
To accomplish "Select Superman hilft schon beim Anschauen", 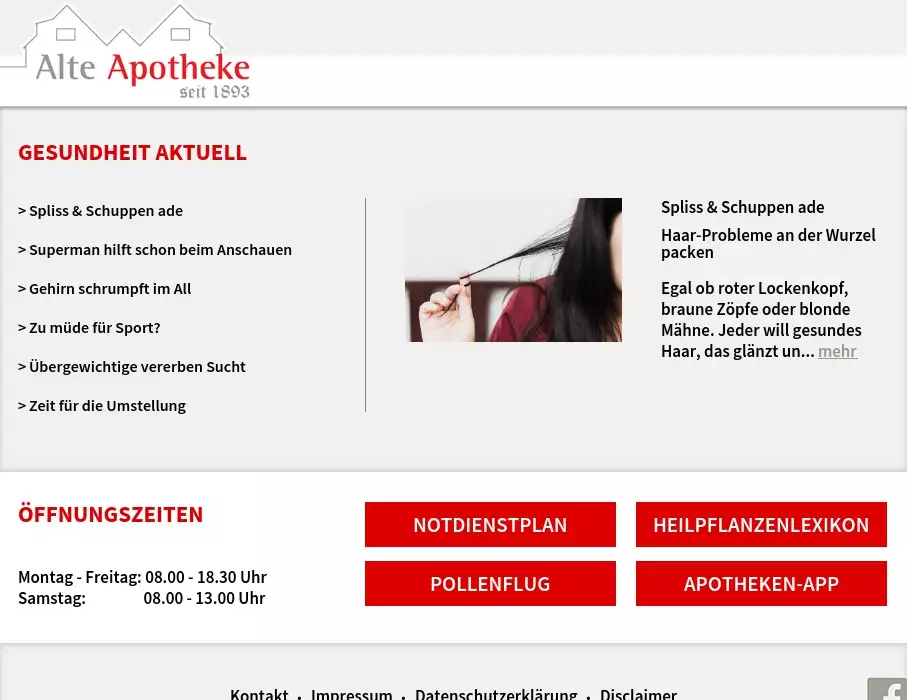I will tap(155, 250).
